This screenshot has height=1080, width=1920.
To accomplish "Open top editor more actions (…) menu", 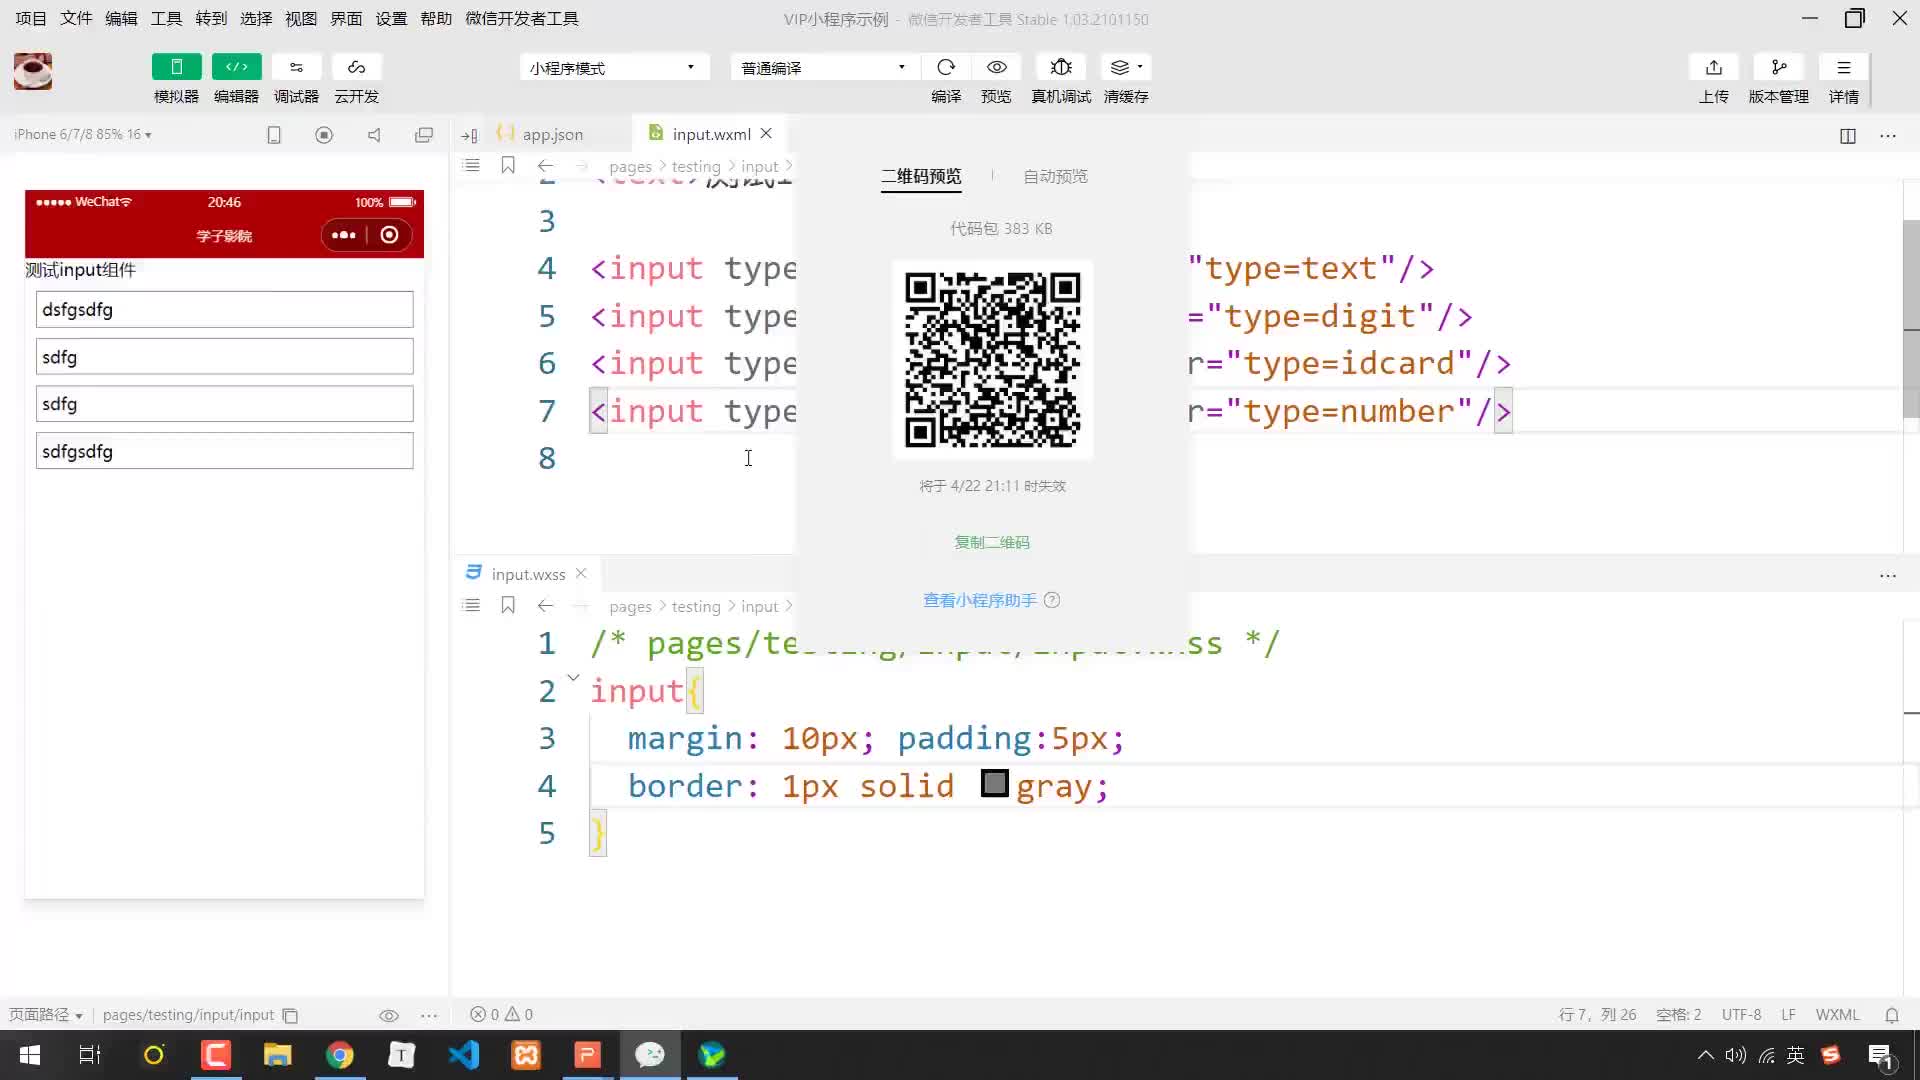I will (1888, 136).
